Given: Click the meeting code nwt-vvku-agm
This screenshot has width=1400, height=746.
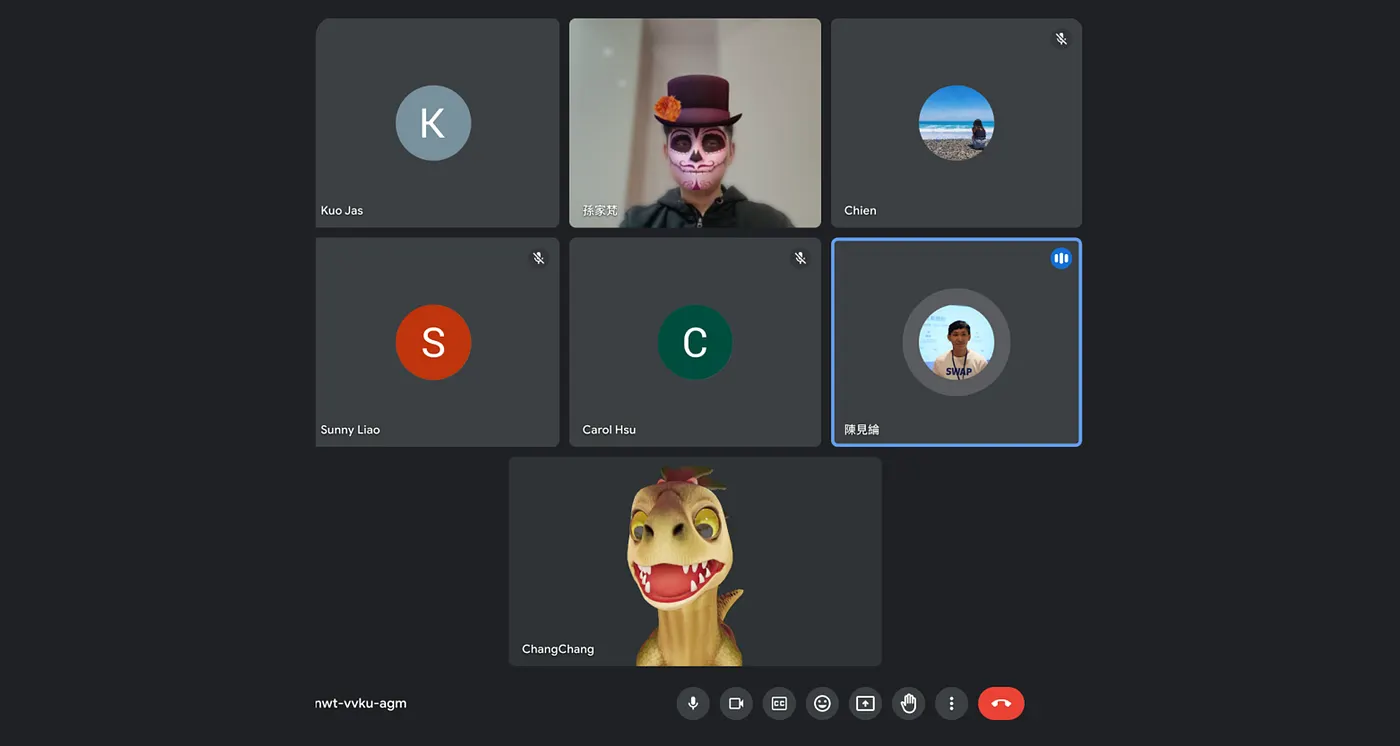Looking at the screenshot, I should [x=361, y=703].
